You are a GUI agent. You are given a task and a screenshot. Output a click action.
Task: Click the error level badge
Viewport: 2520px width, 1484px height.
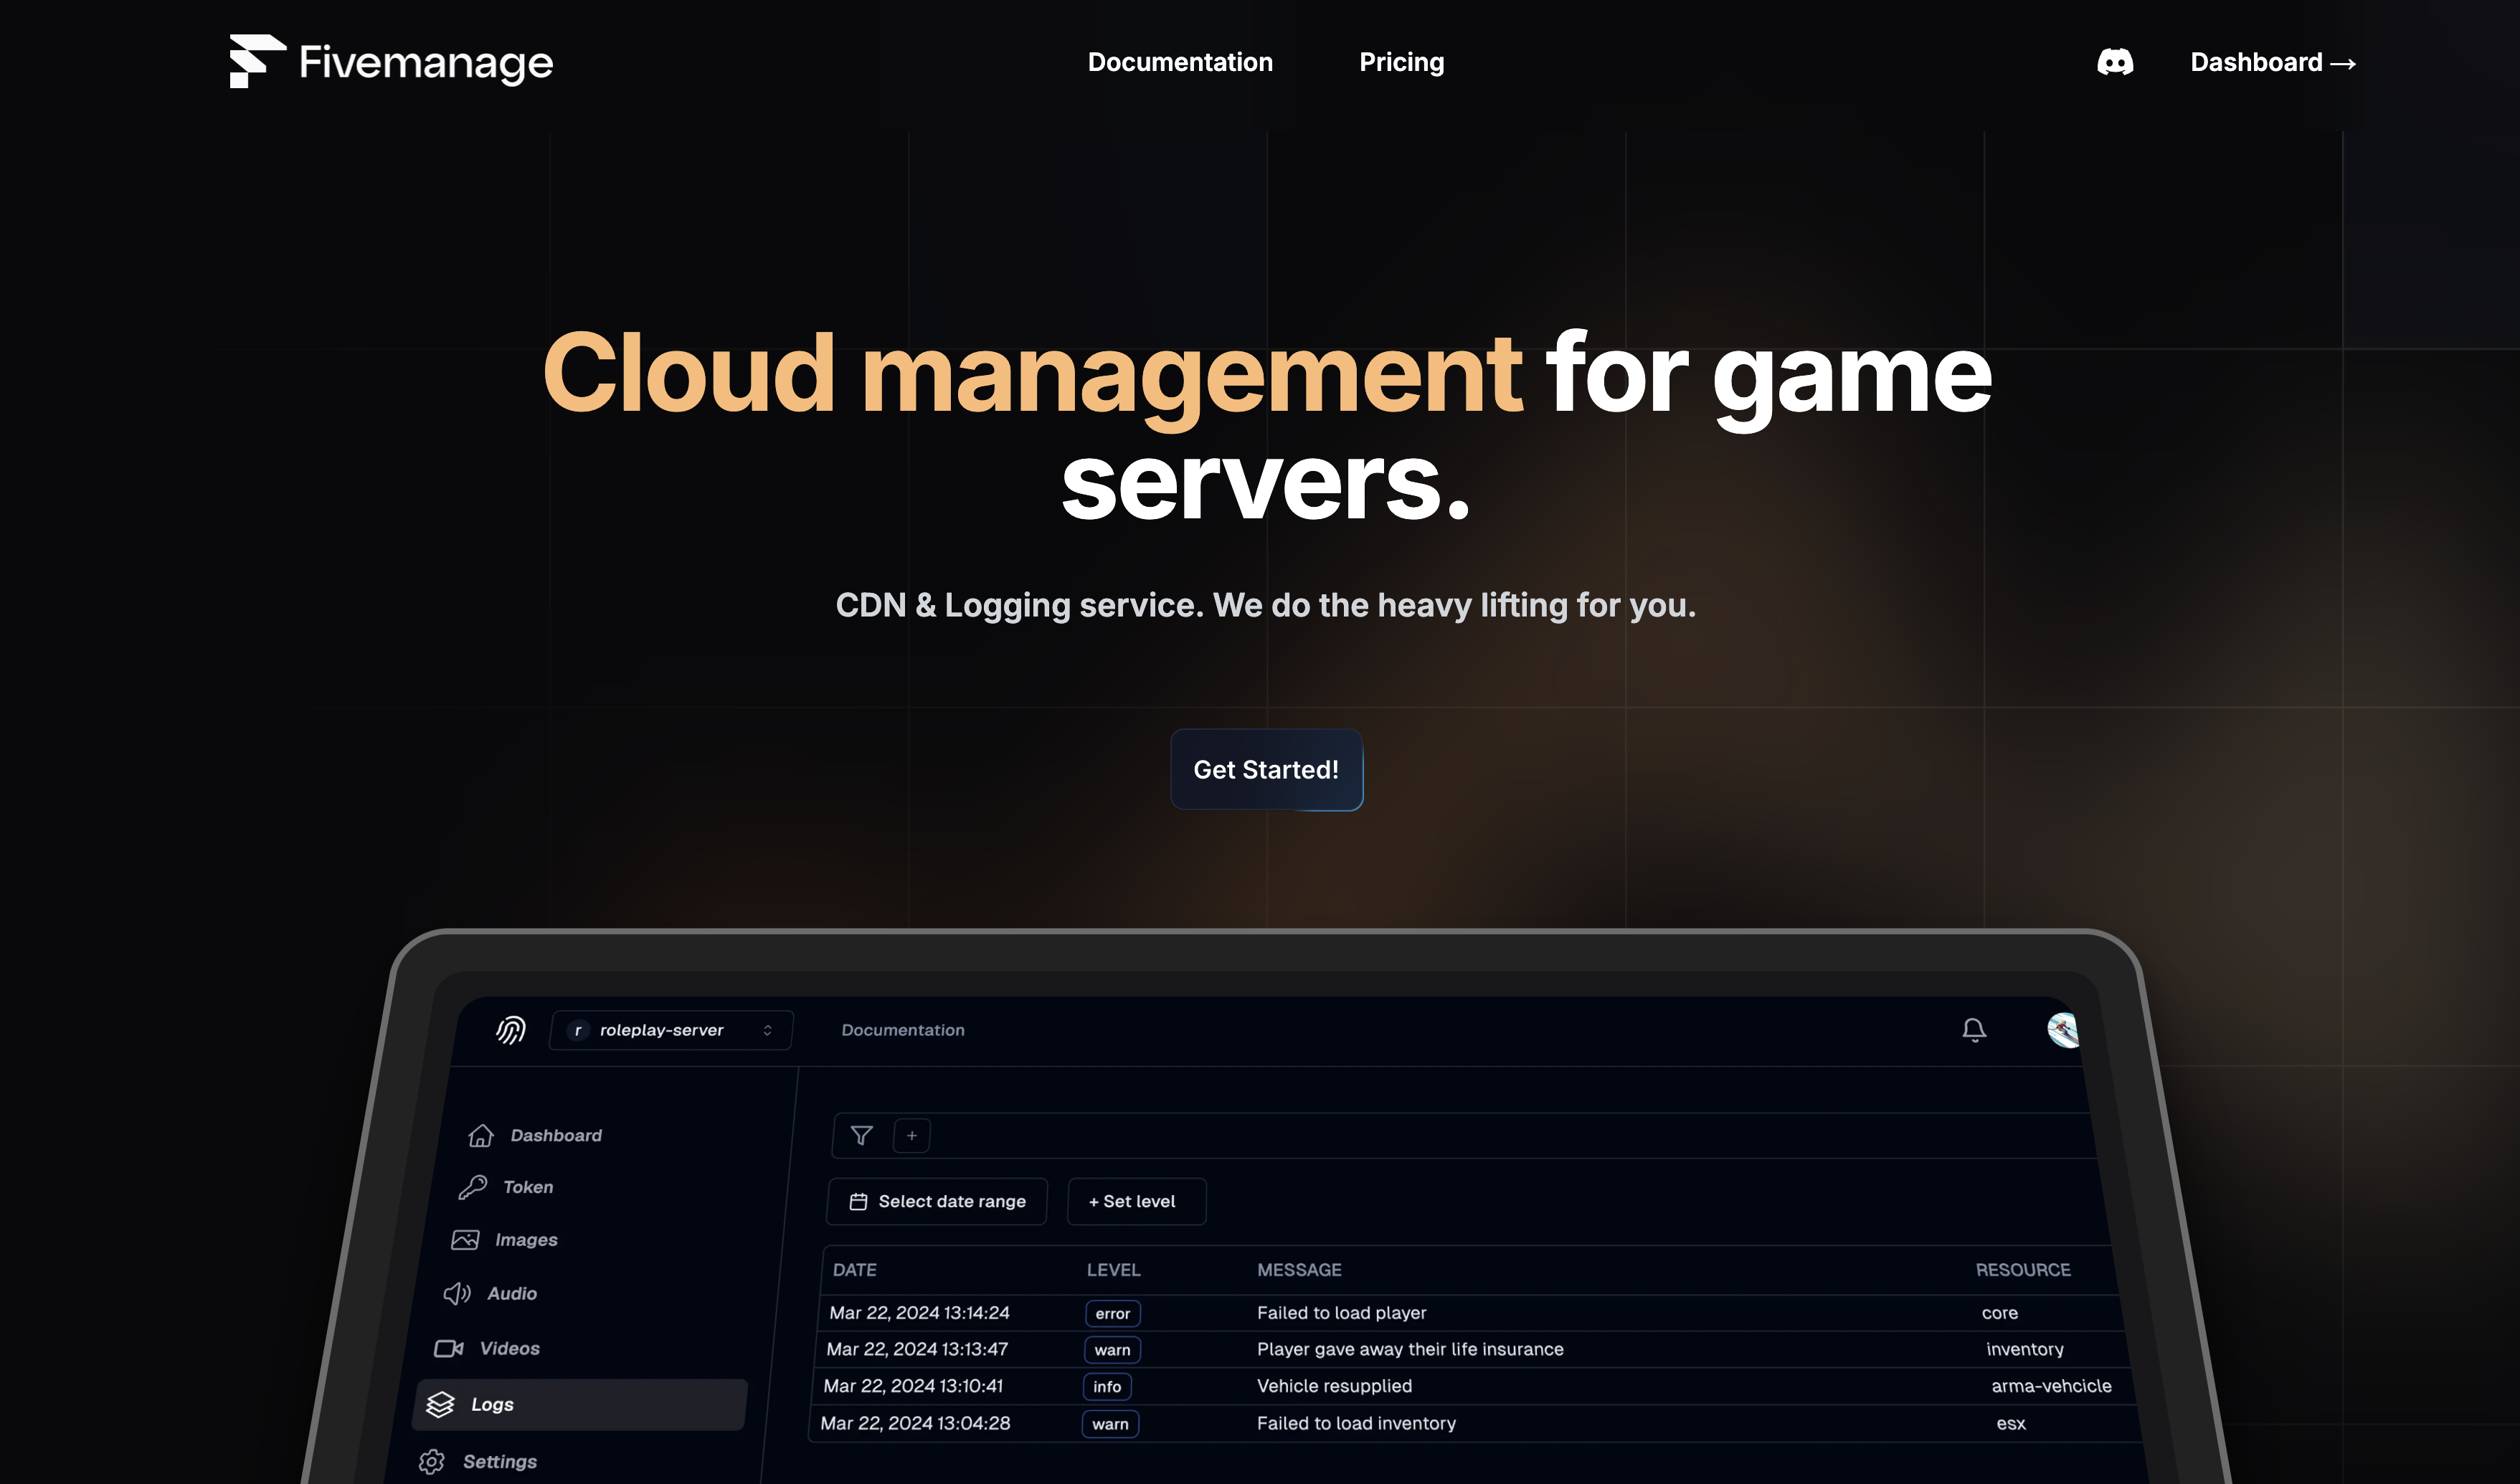click(1112, 1313)
